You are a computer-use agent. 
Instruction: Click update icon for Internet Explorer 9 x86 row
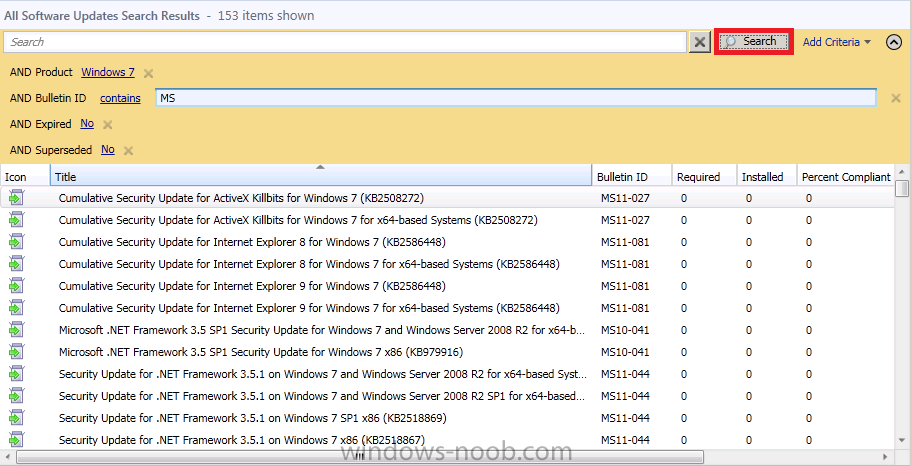(16, 286)
